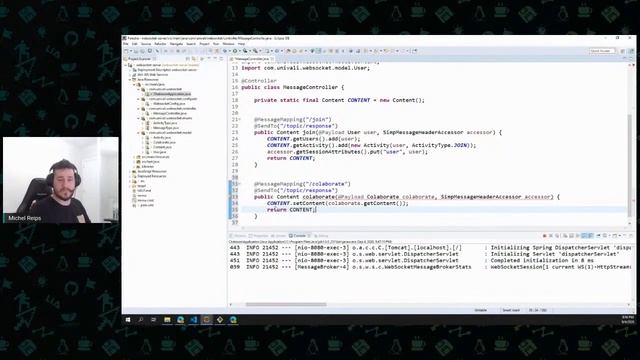Click the Michel Reips webcam thumbnail
Image resolution: width=640 pixels, height=360 pixels.
click(x=61, y=180)
